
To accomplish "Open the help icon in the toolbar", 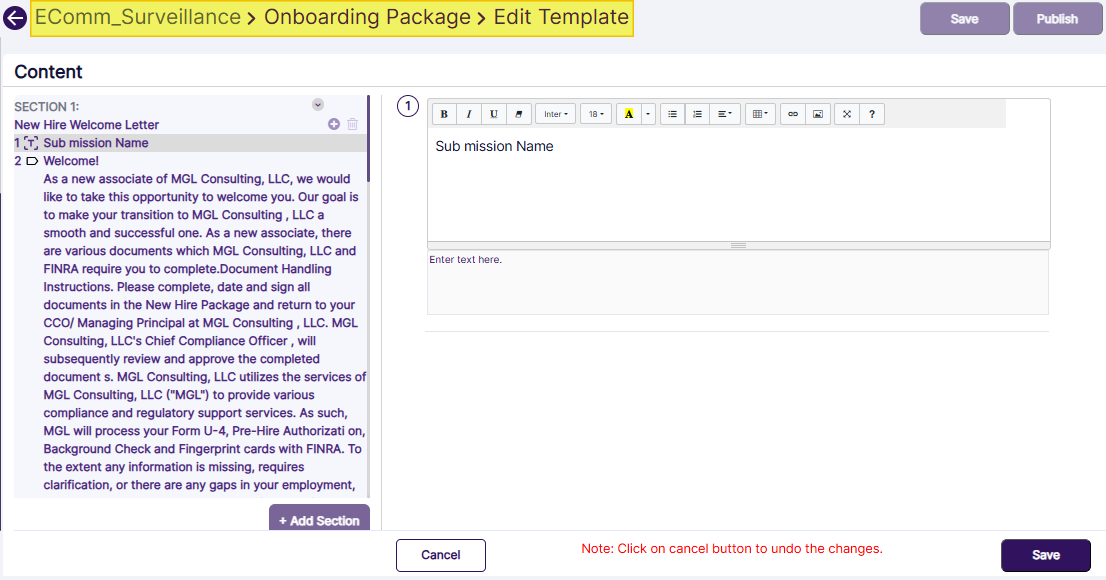I will pyautogui.click(x=871, y=113).
